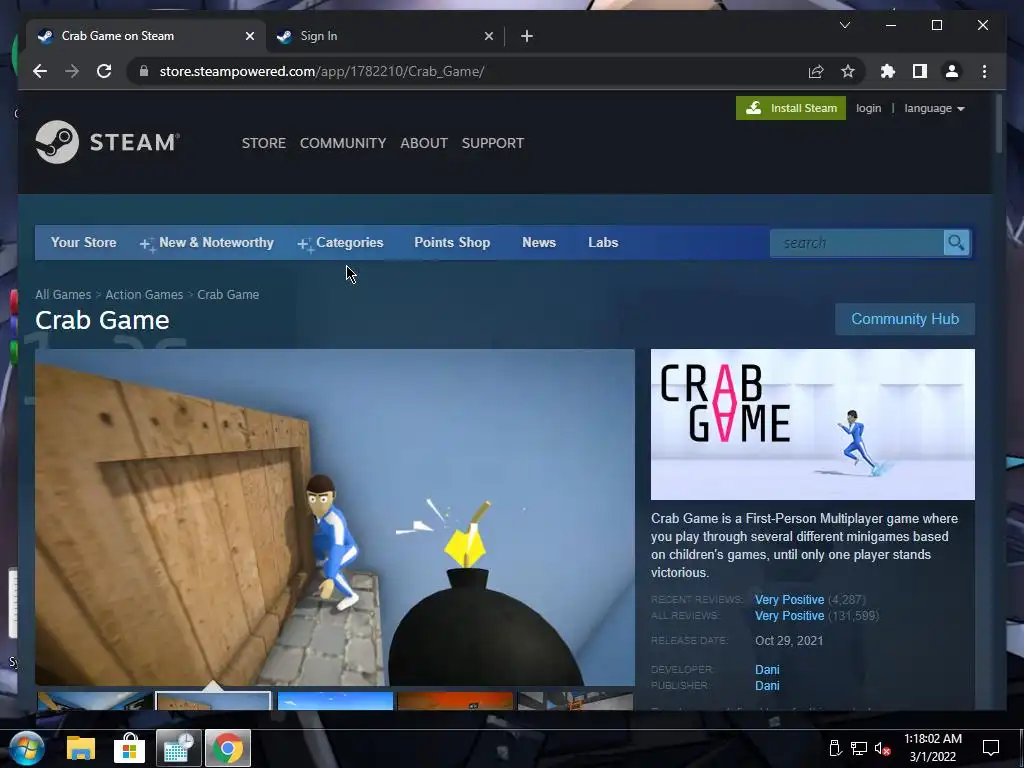Image resolution: width=1024 pixels, height=768 pixels.
Task: Click the Action Games breadcrumb
Action: click(144, 295)
